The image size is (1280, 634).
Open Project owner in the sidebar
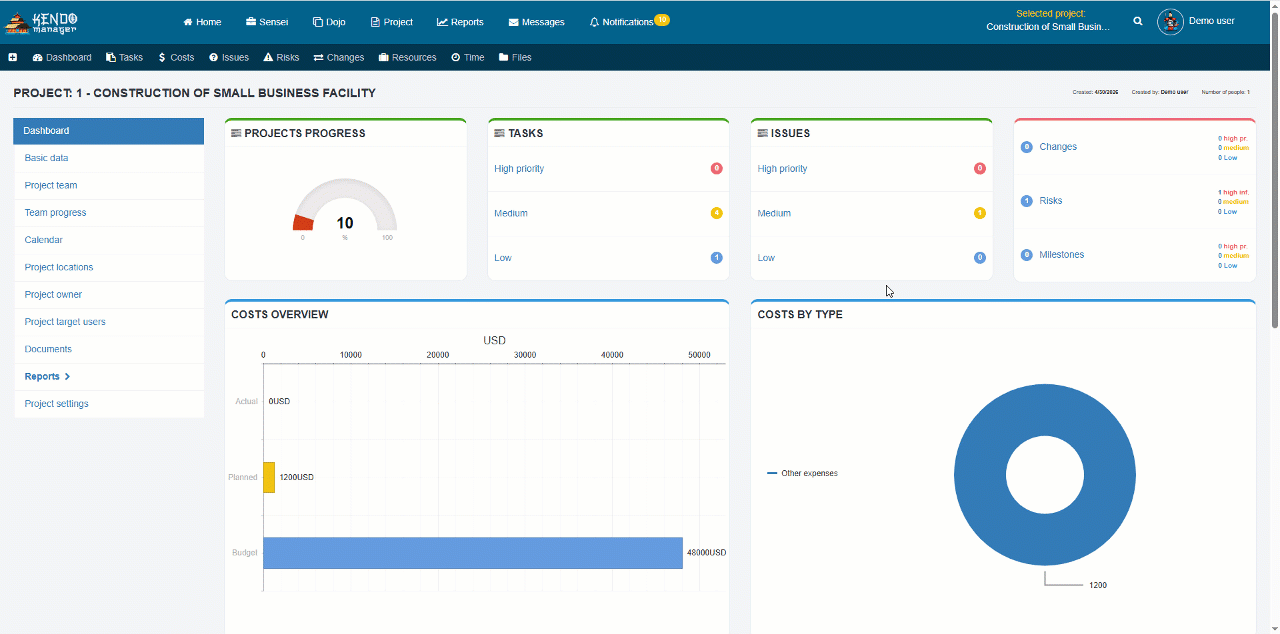click(109, 294)
